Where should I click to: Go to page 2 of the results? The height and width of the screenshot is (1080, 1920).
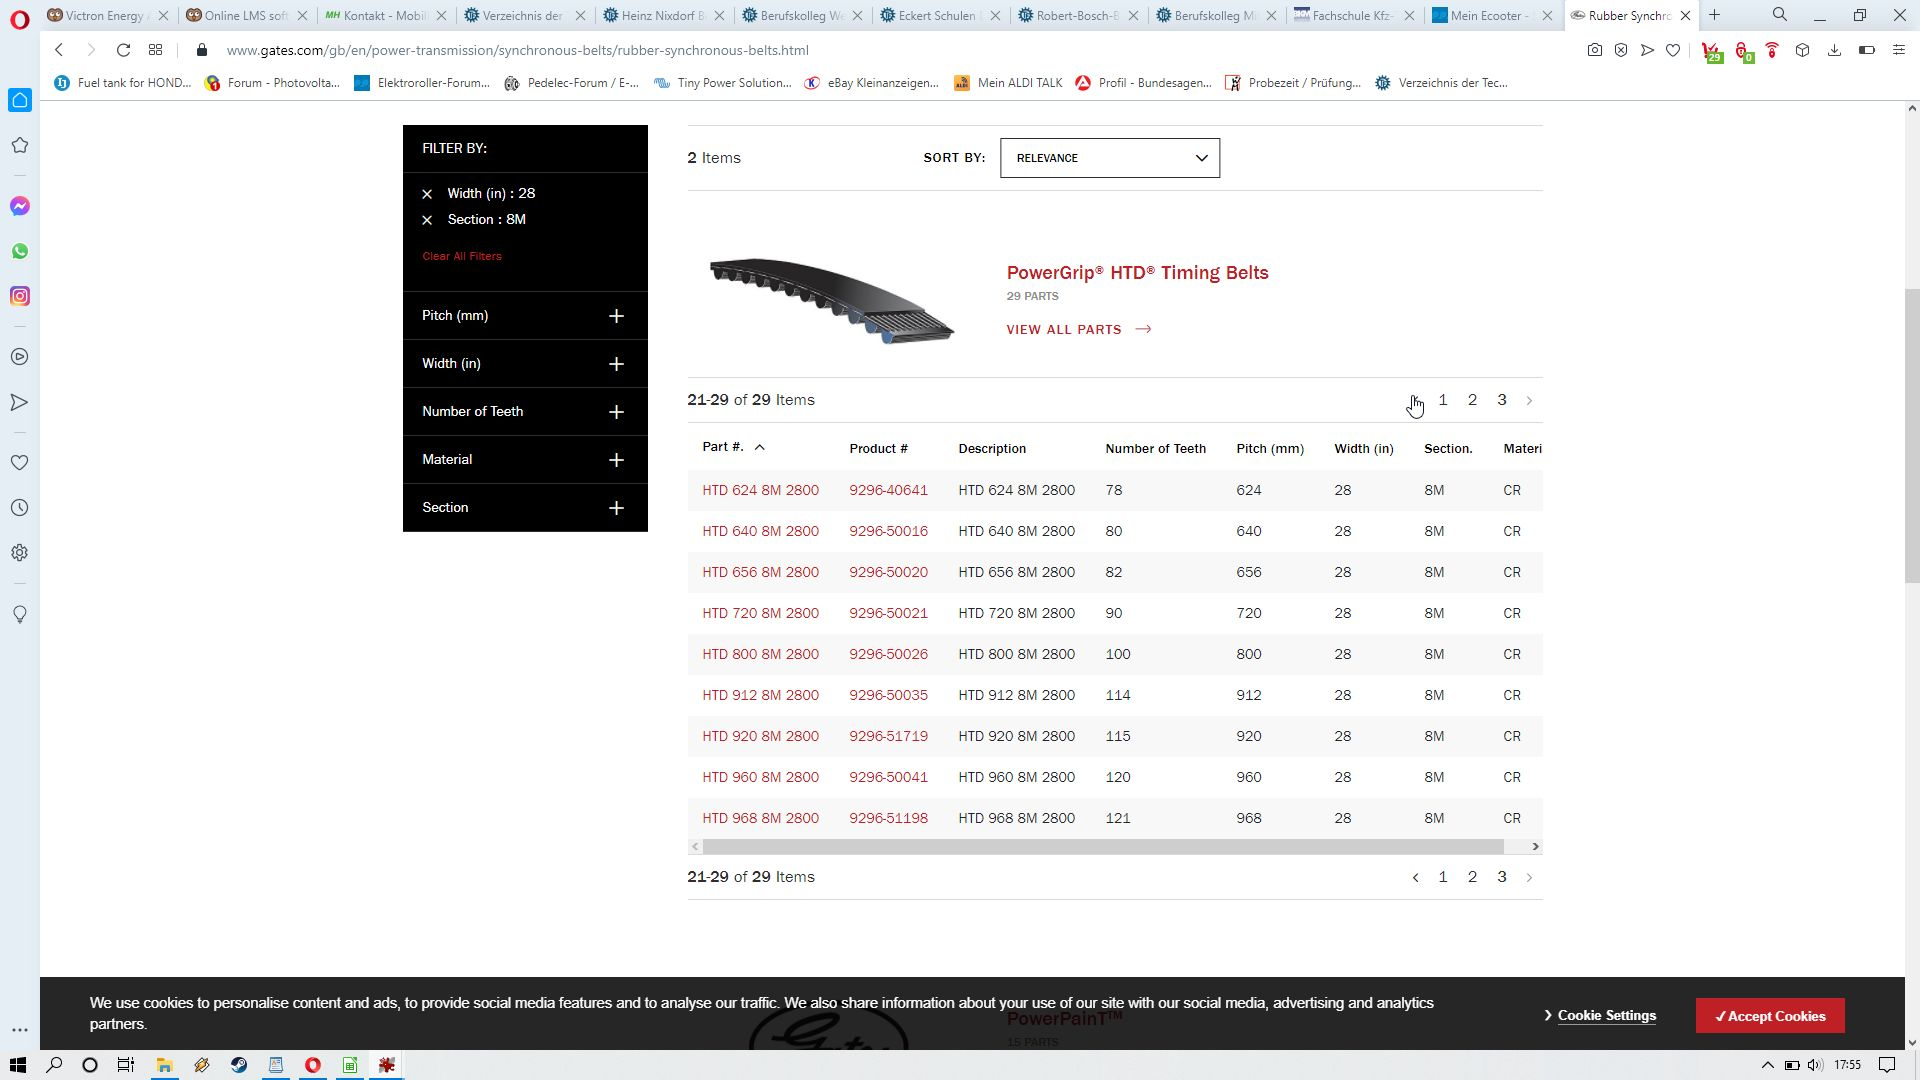tap(1471, 400)
